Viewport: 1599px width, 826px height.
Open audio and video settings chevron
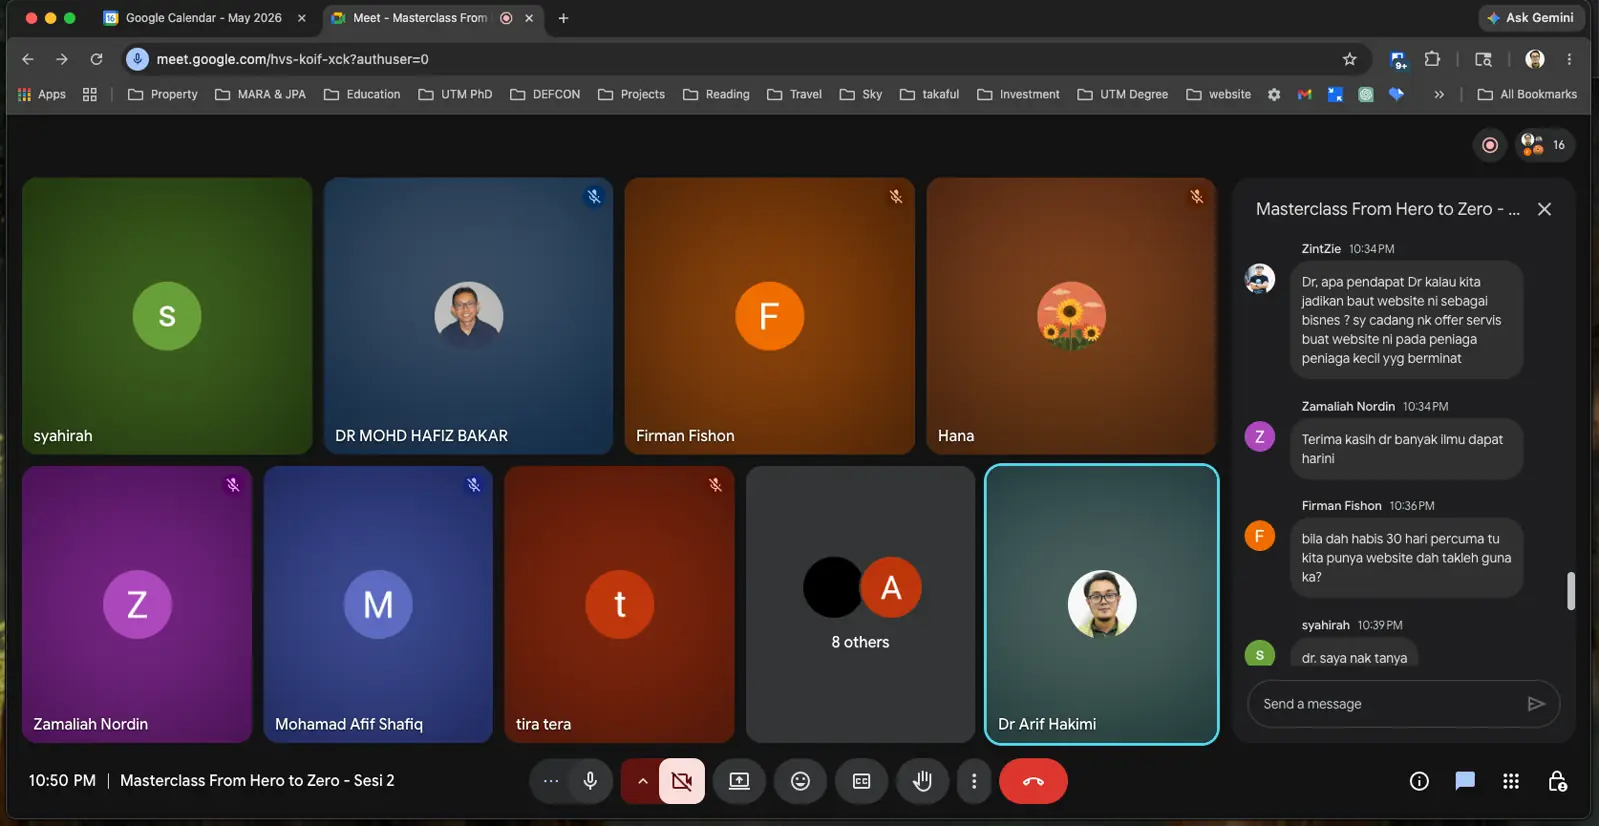(642, 781)
